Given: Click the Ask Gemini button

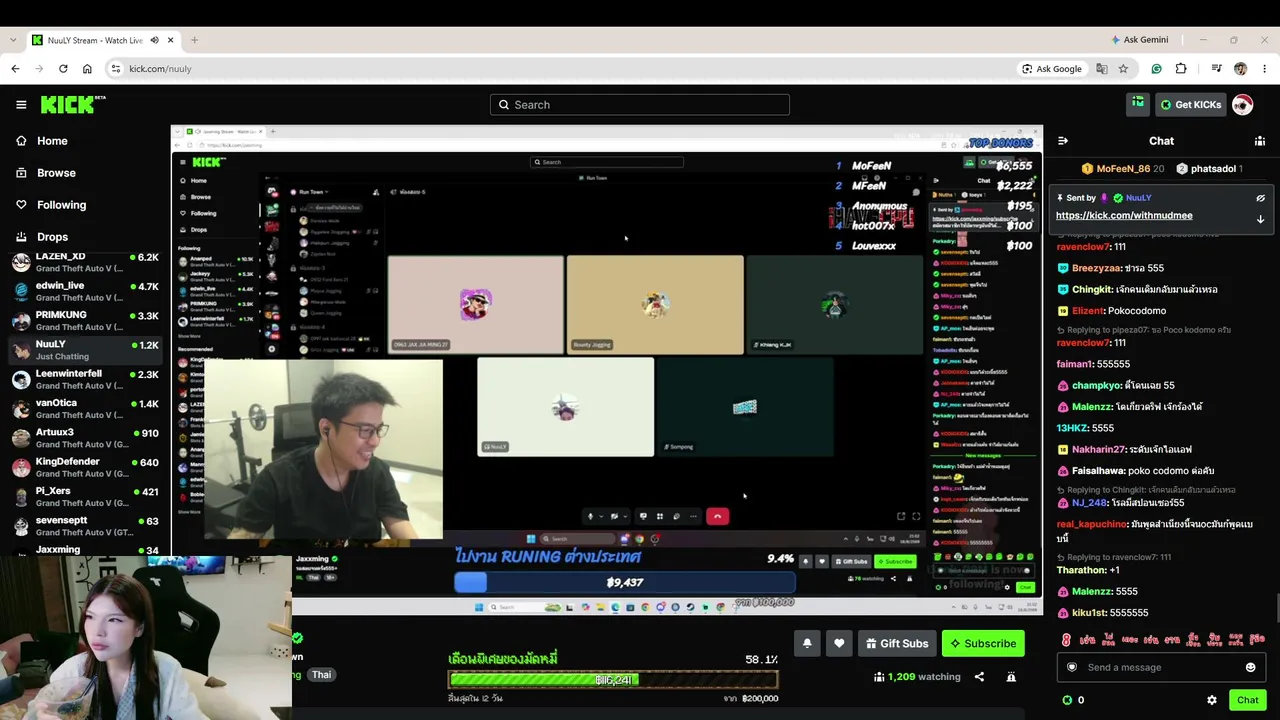Looking at the screenshot, I should coord(1140,40).
